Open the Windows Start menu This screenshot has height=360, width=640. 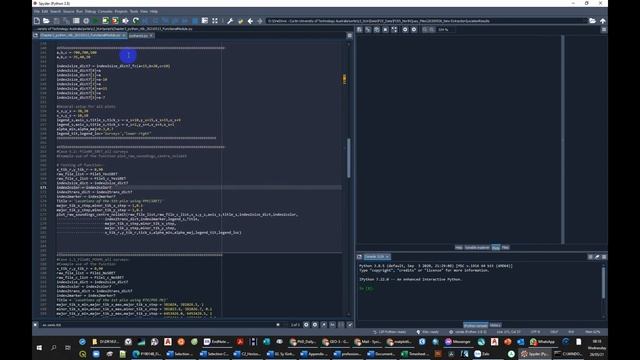(39, 348)
